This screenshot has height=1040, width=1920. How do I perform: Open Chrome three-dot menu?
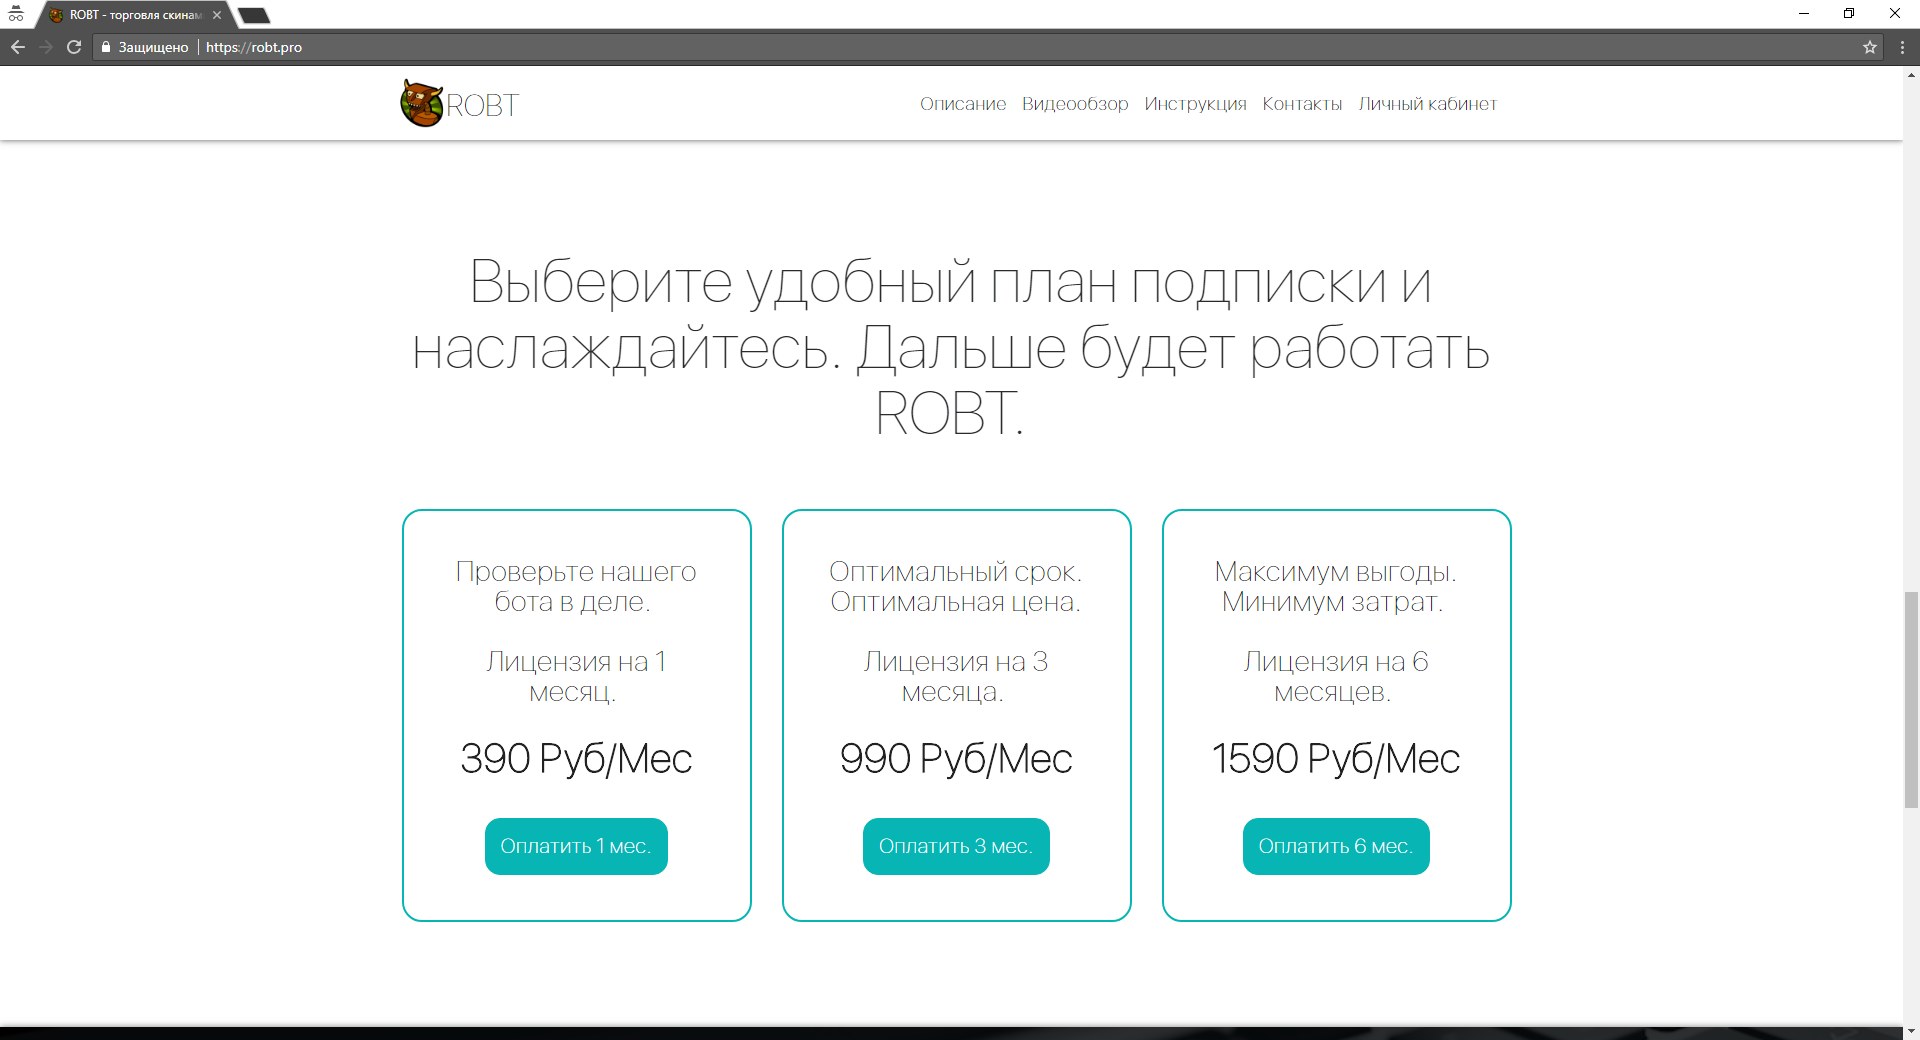coord(1901,47)
